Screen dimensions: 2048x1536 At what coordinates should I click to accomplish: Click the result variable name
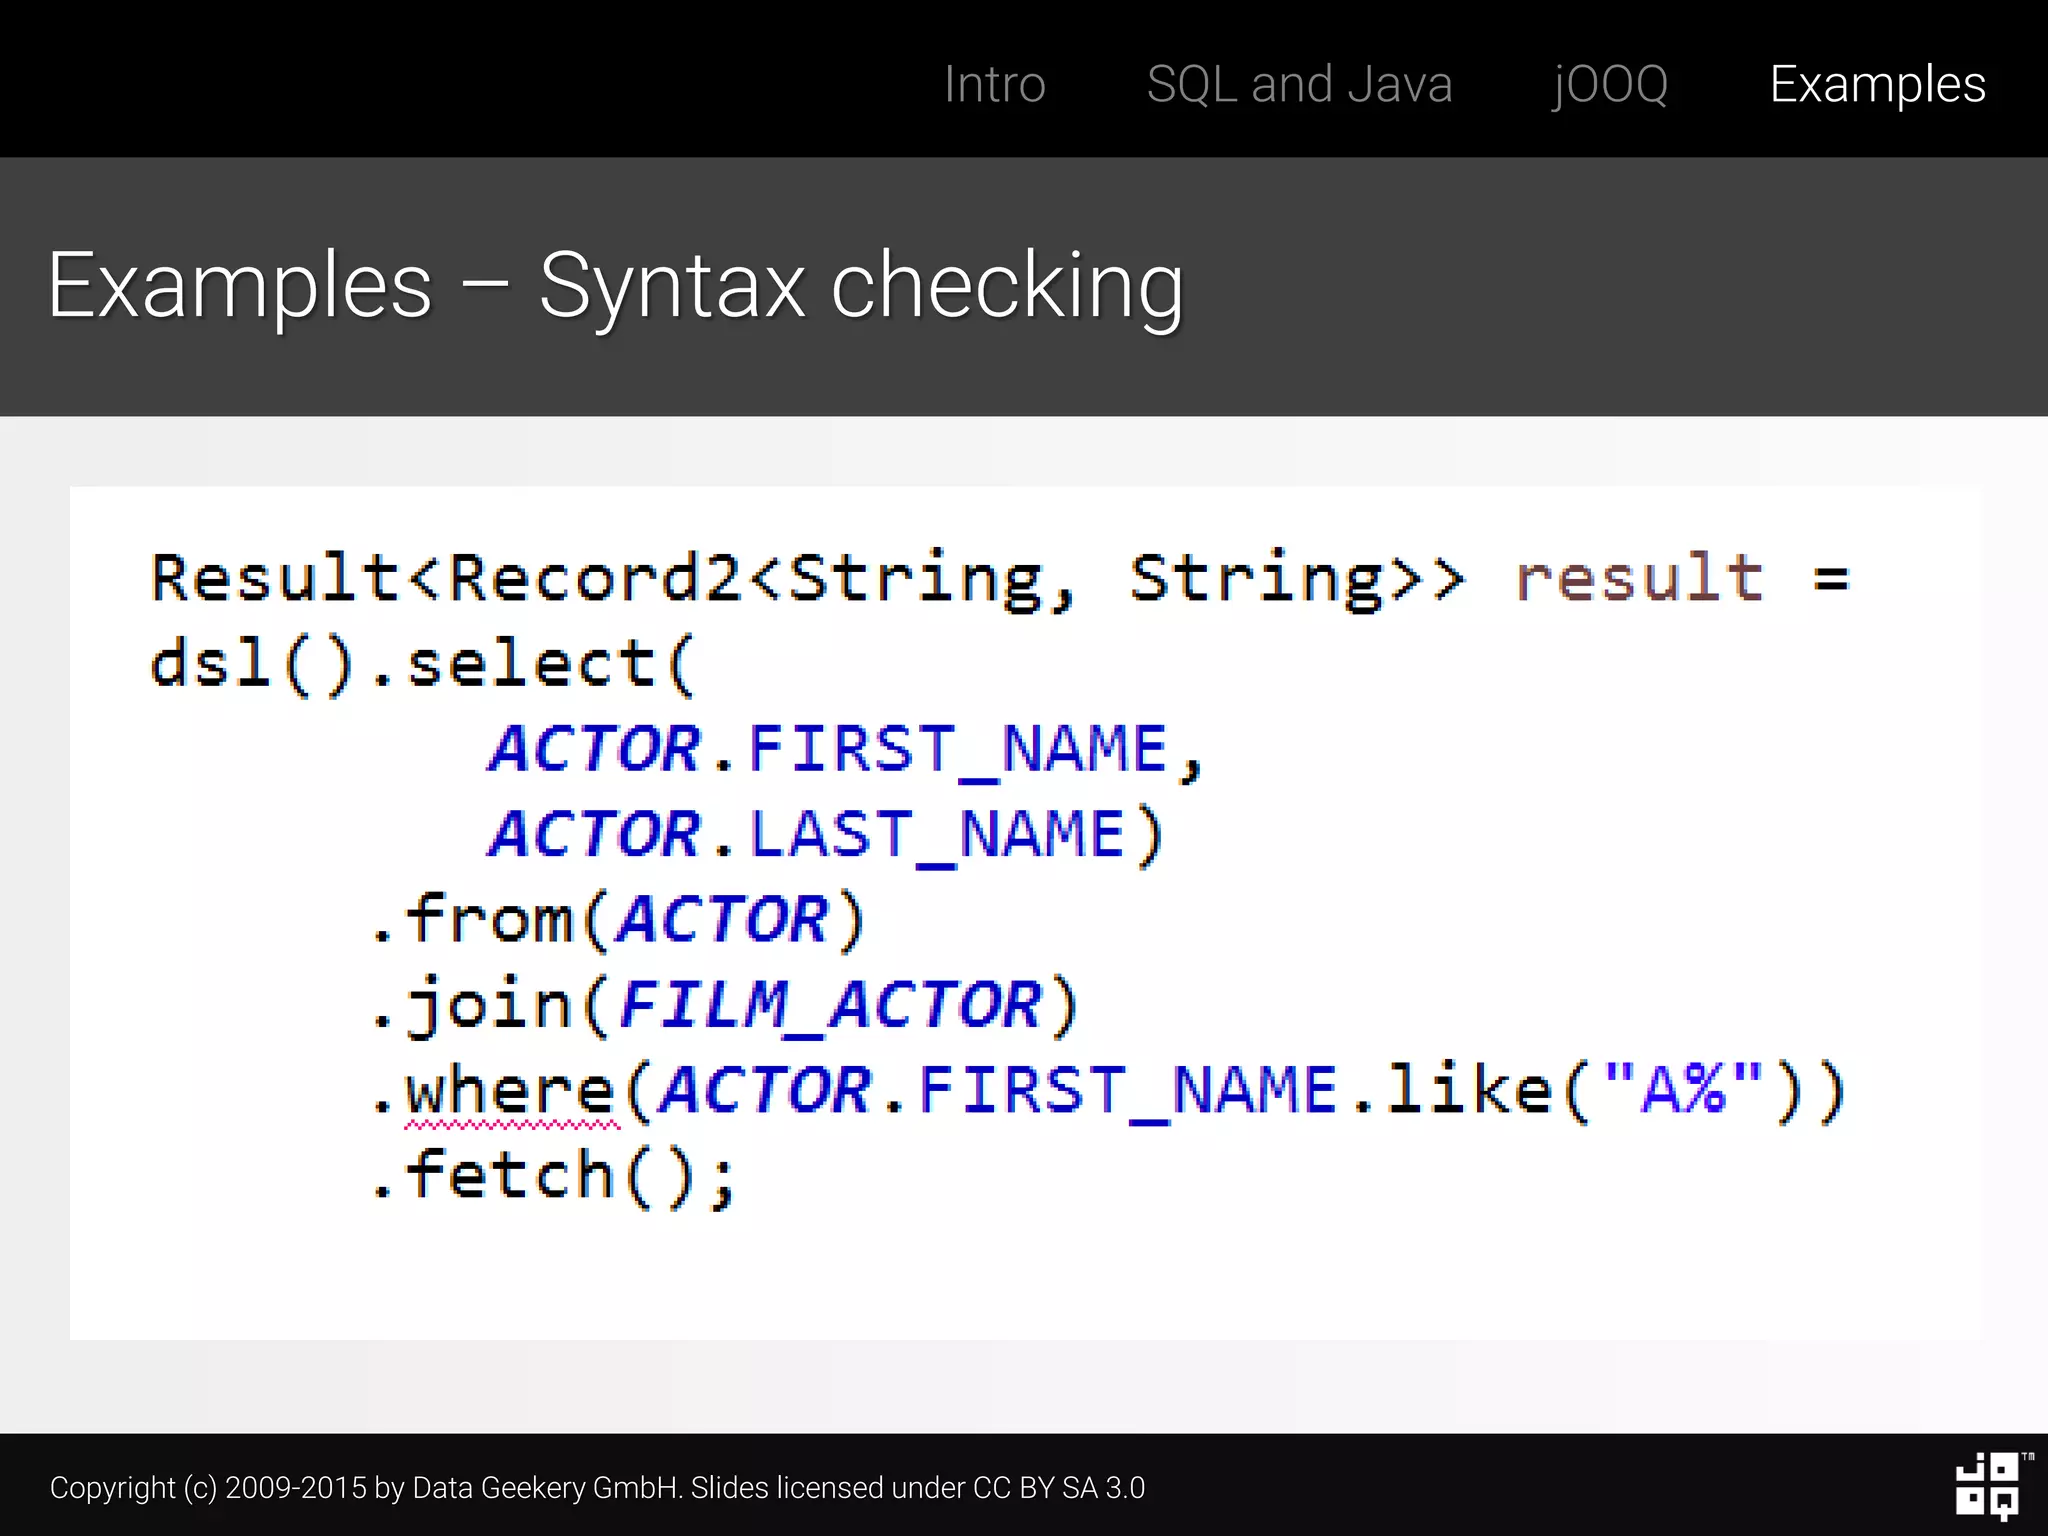coord(1639,578)
